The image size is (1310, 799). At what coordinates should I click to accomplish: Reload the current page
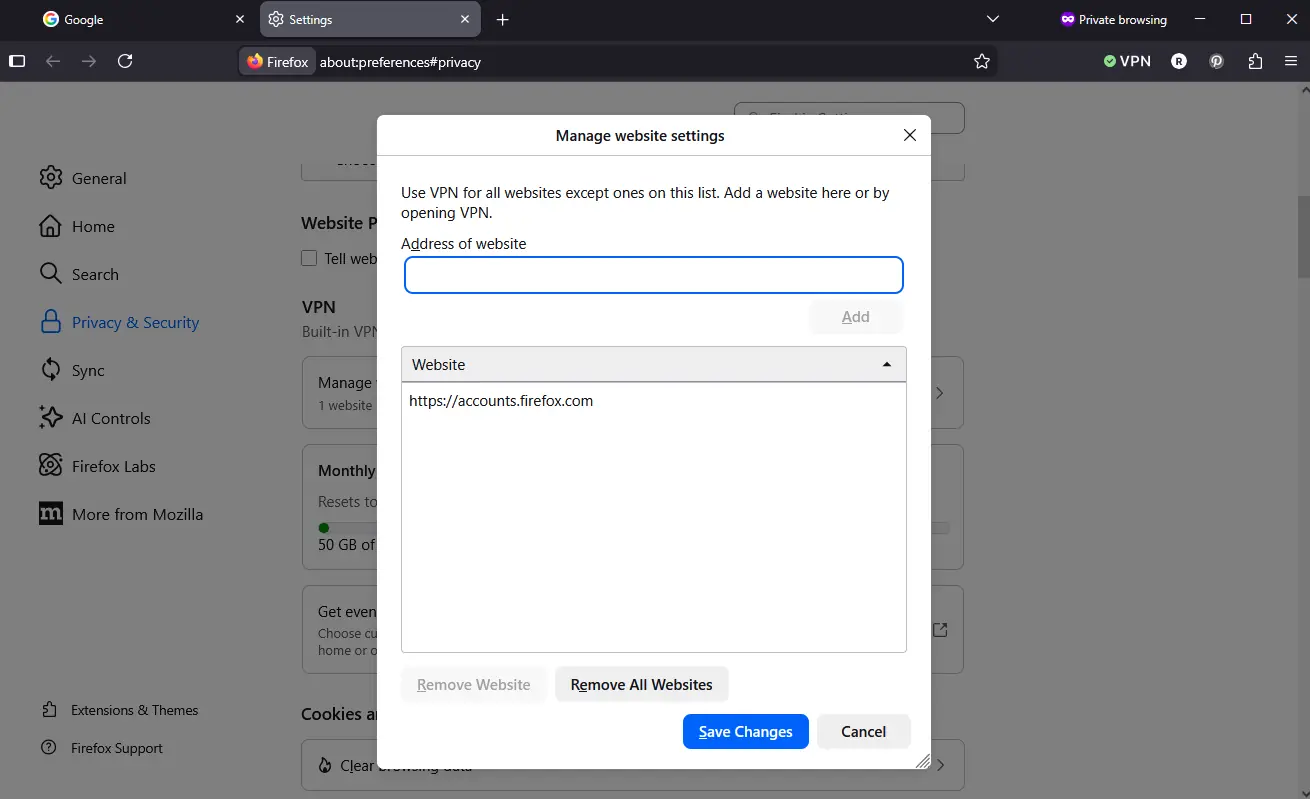pyautogui.click(x=125, y=61)
